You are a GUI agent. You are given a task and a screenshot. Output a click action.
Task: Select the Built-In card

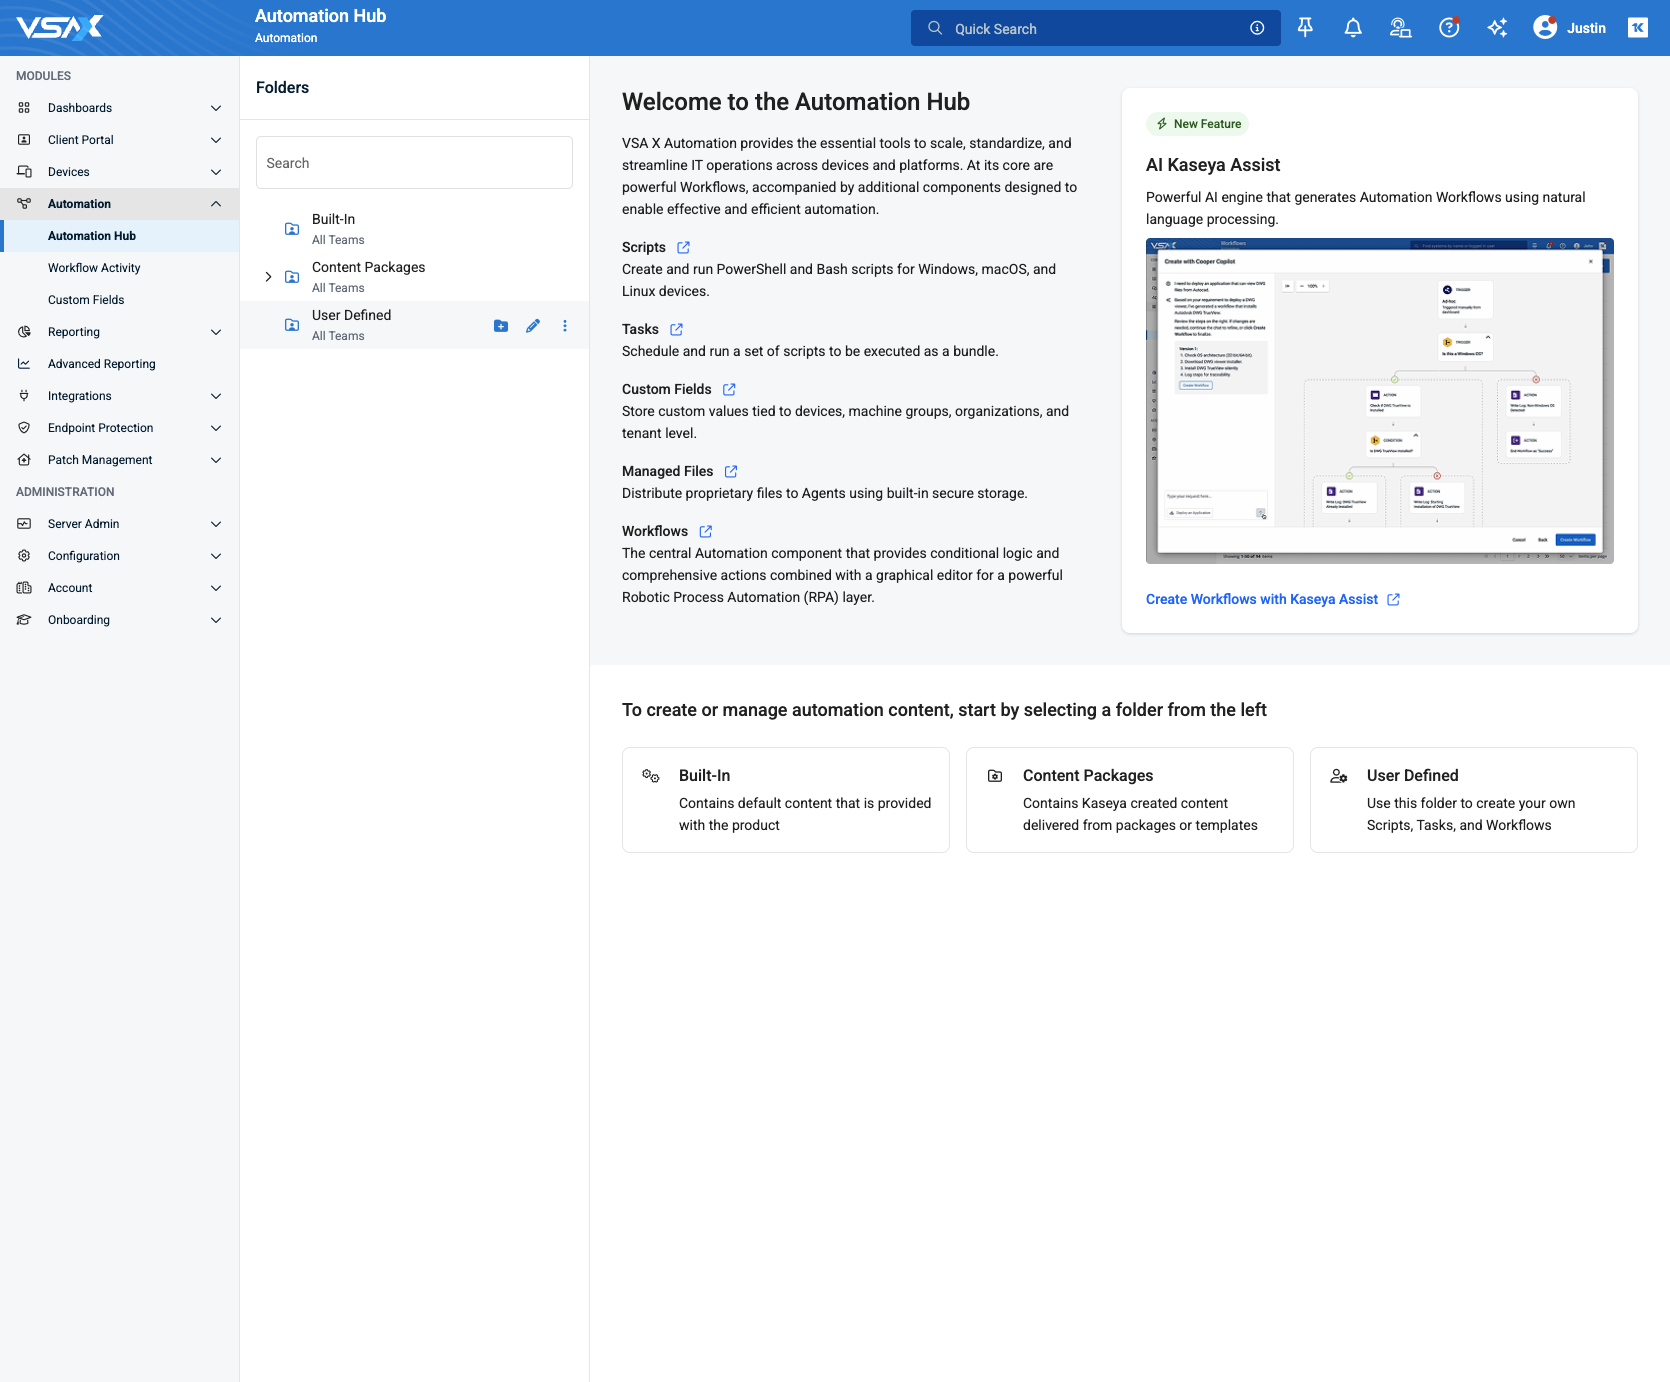coord(786,800)
